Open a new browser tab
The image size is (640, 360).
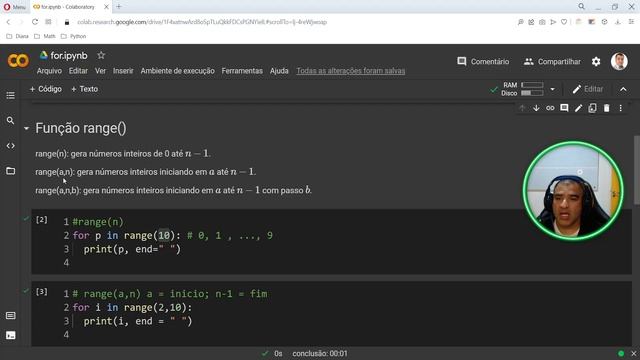pos(119,7)
